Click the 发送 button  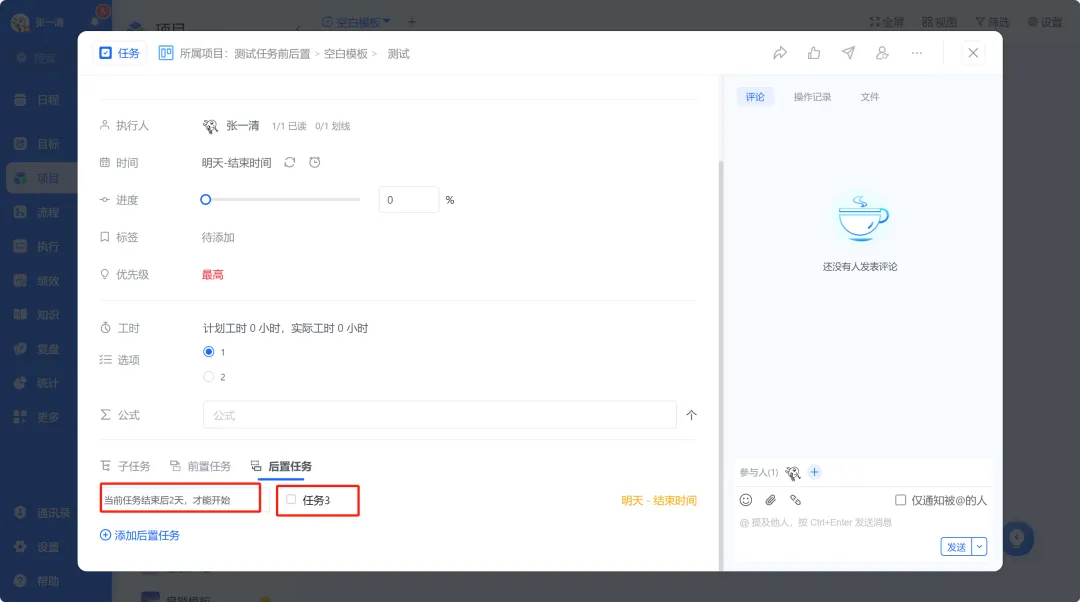click(956, 547)
